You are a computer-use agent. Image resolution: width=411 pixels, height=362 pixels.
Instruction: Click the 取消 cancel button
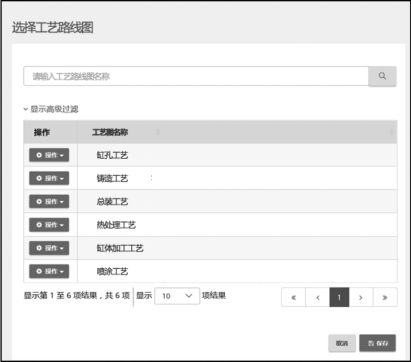point(342,343)
